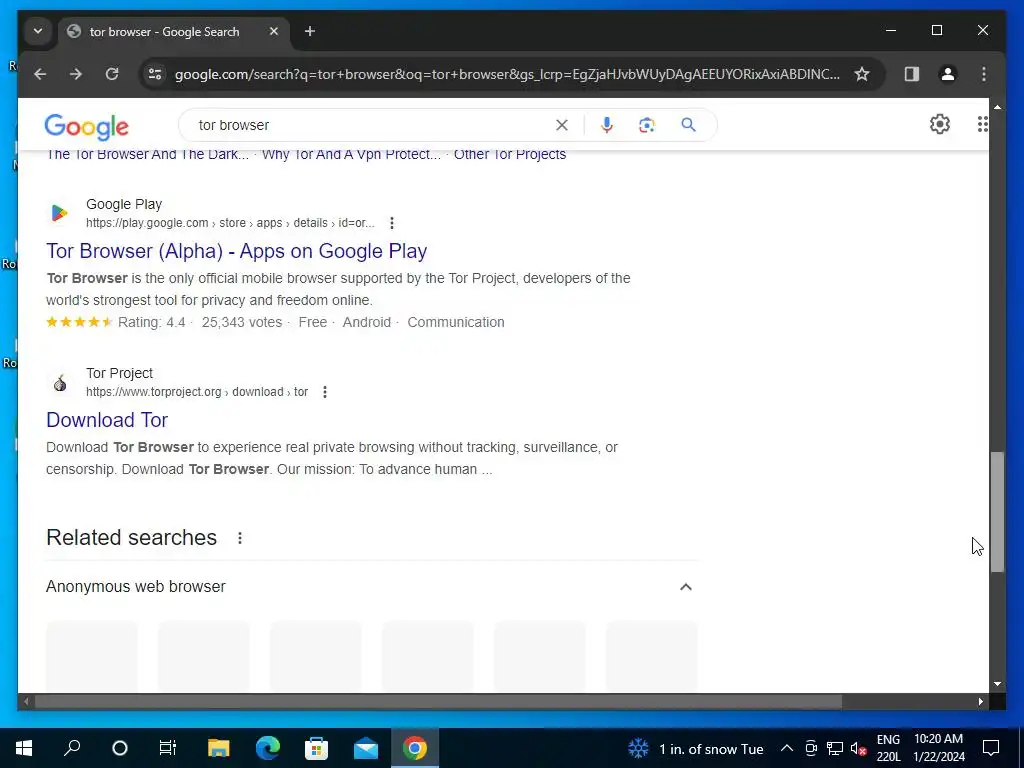The image size is (1024, 768).
Task: Open weather widget showing snow Tue
Action: (x=696, y=749)
